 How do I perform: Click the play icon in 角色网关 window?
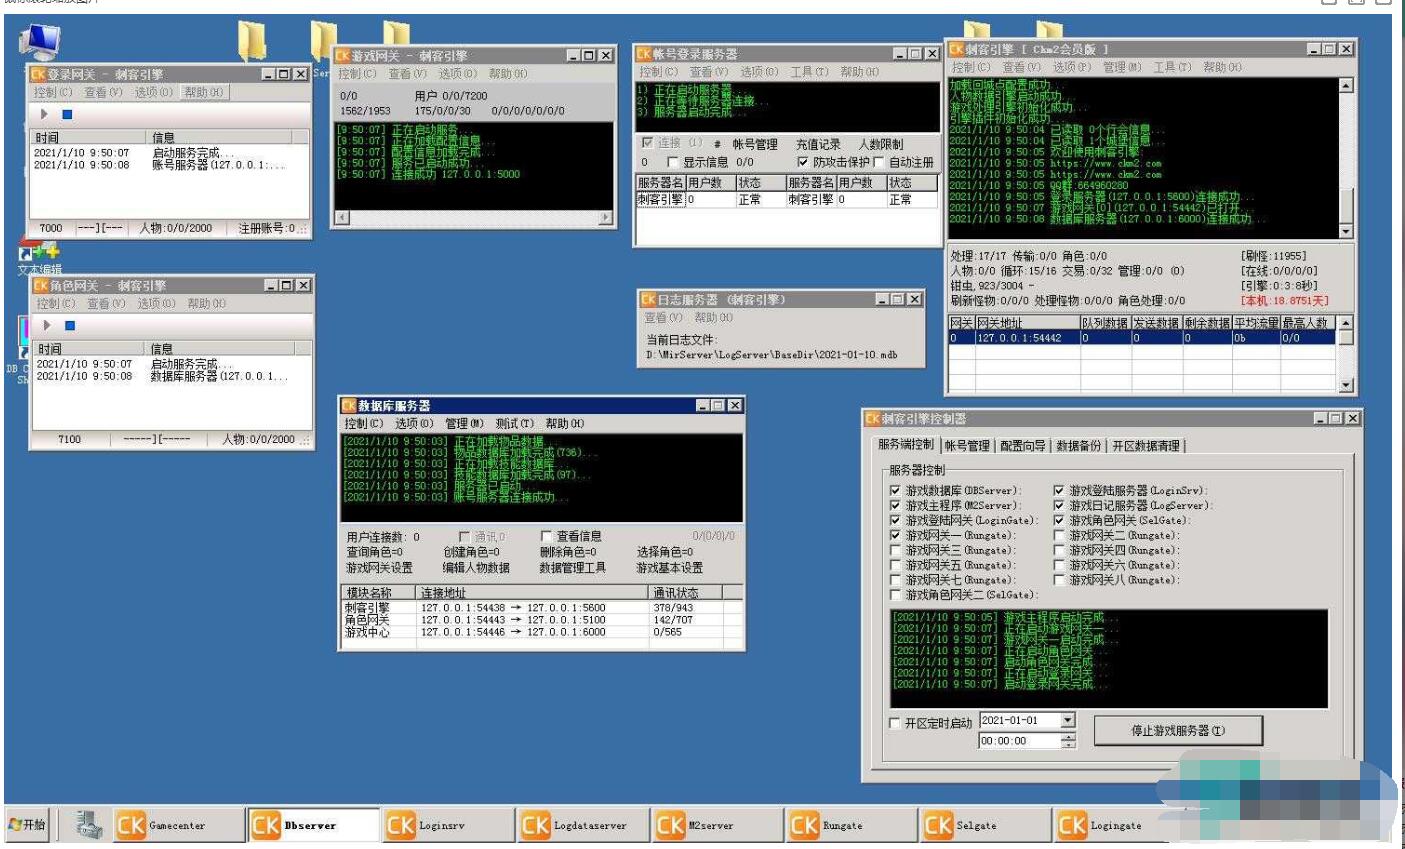tap(46, 325)
